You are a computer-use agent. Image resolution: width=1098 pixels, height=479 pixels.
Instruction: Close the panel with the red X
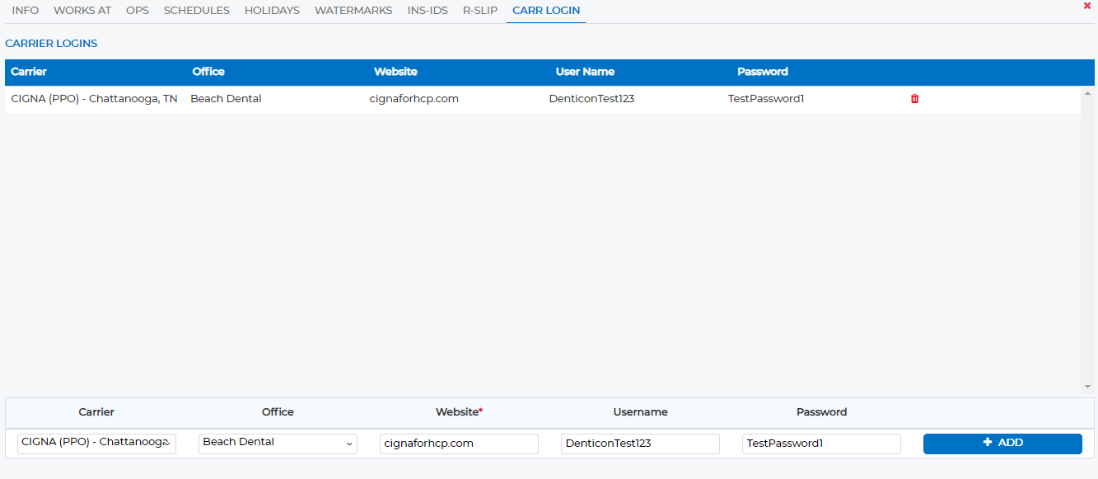(x=1087, y=5)
